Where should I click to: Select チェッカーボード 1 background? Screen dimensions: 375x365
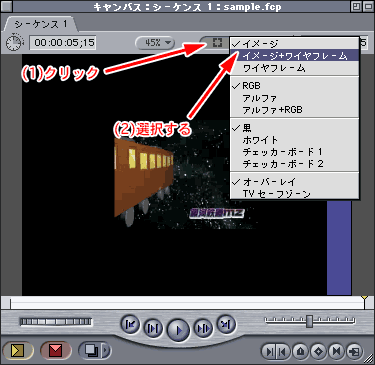click(x=294, y=152)
